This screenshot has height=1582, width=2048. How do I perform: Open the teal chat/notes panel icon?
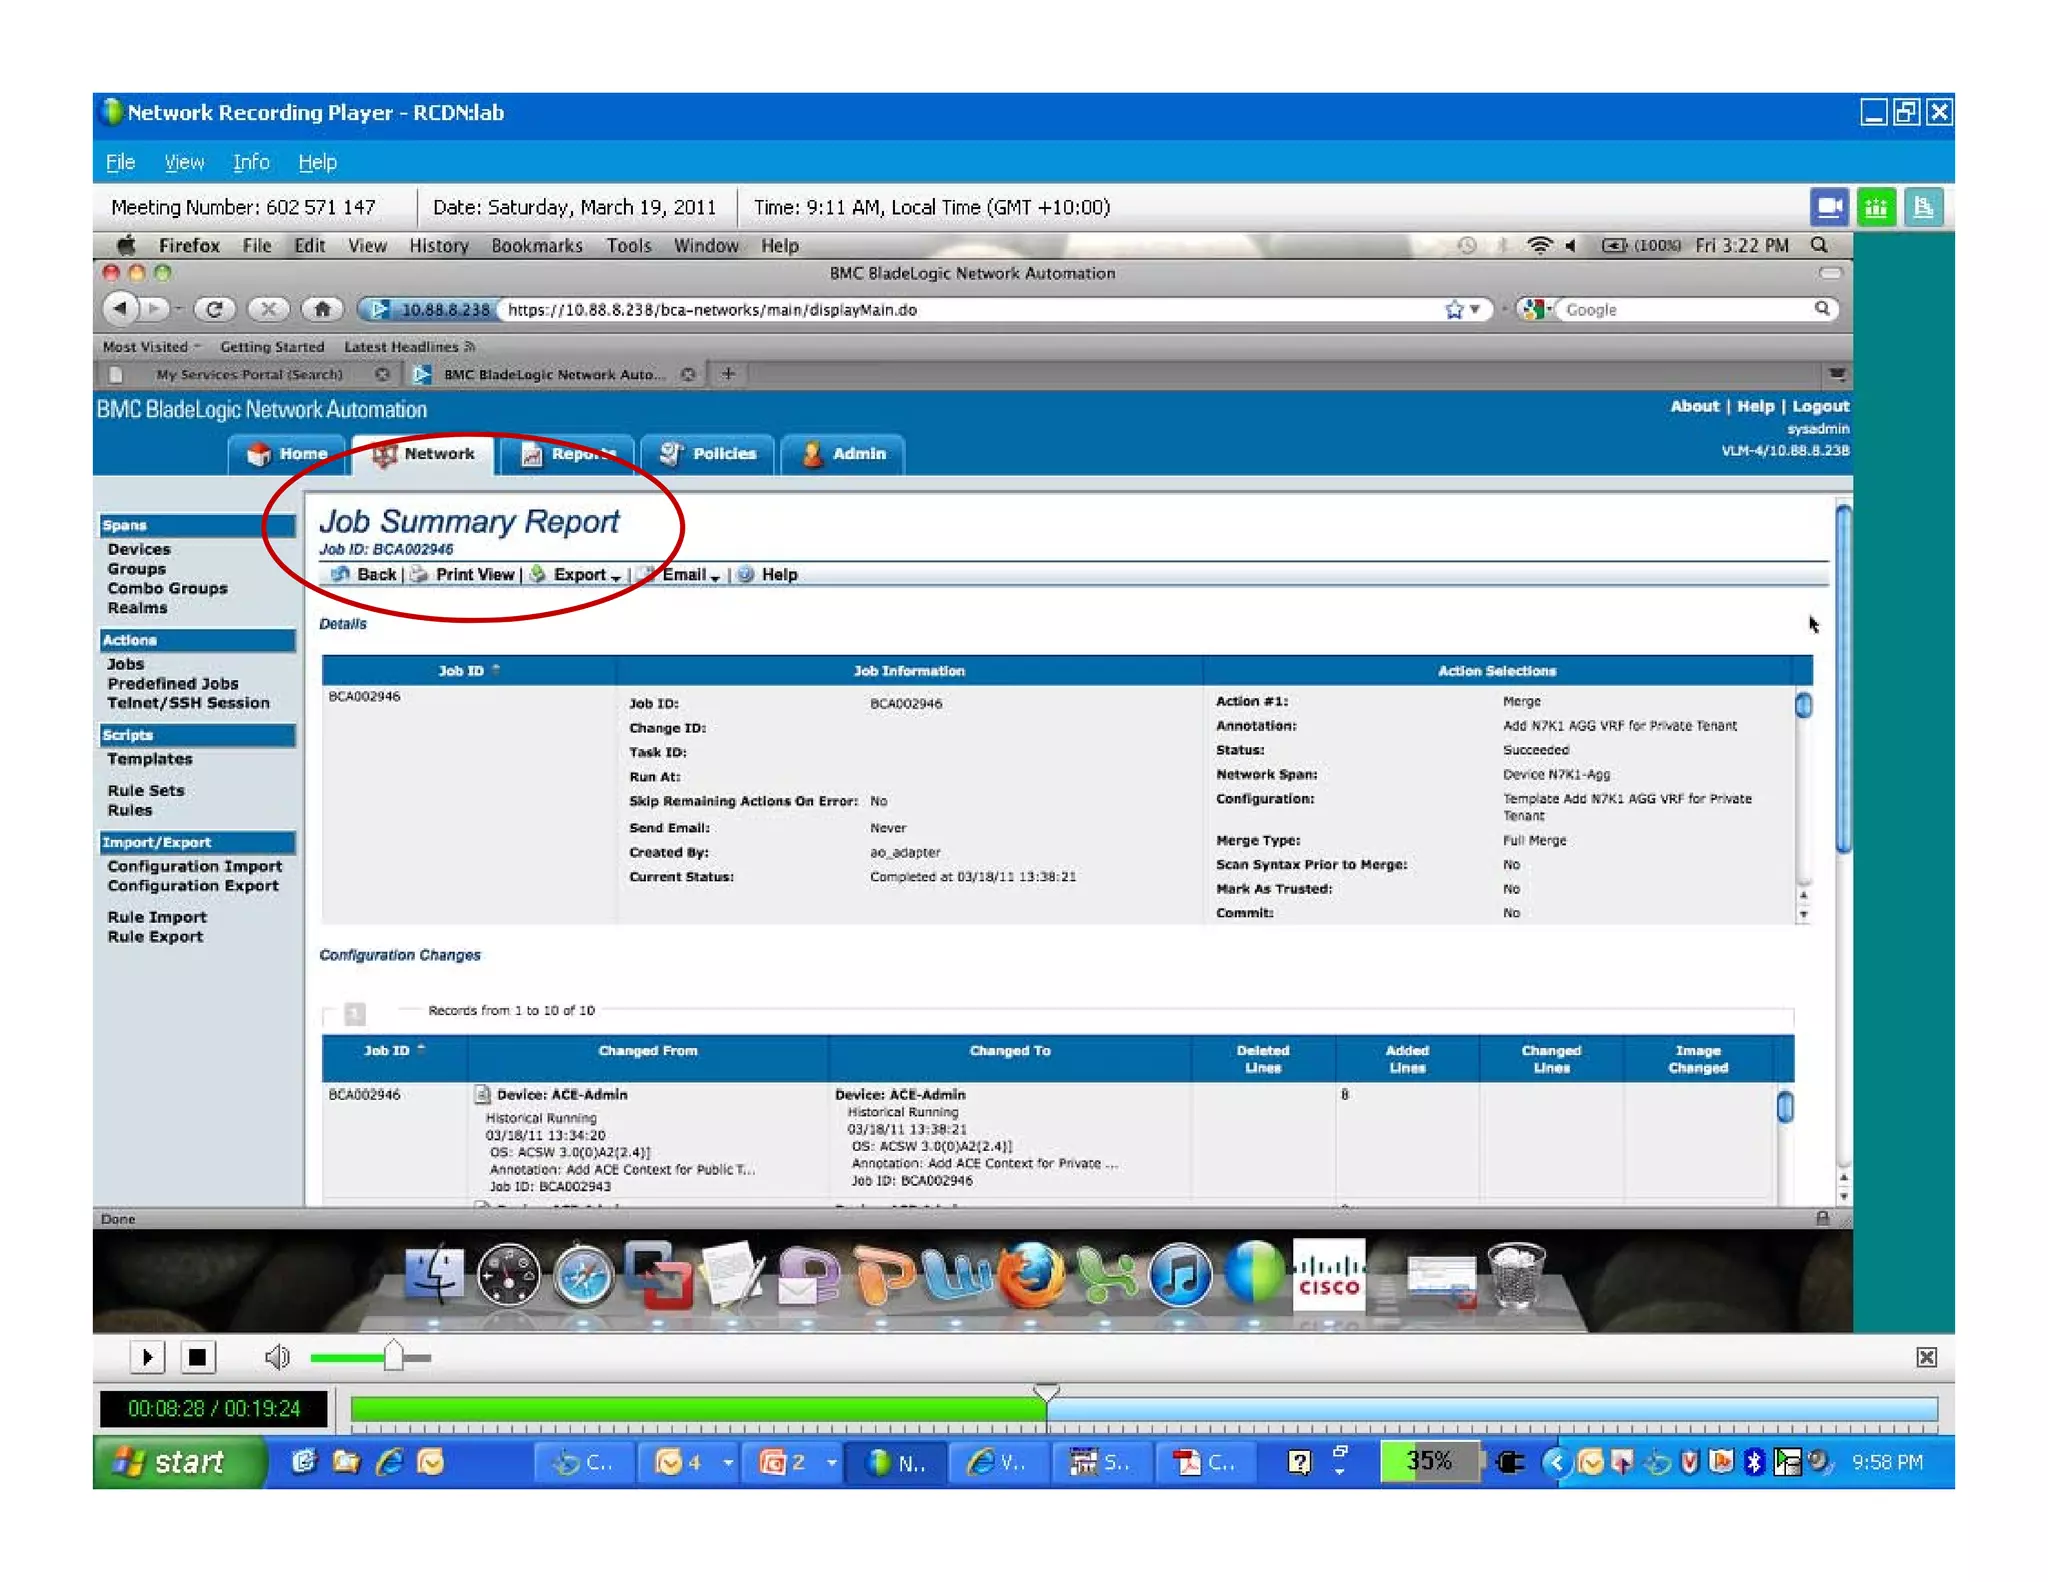[1922, 208]
